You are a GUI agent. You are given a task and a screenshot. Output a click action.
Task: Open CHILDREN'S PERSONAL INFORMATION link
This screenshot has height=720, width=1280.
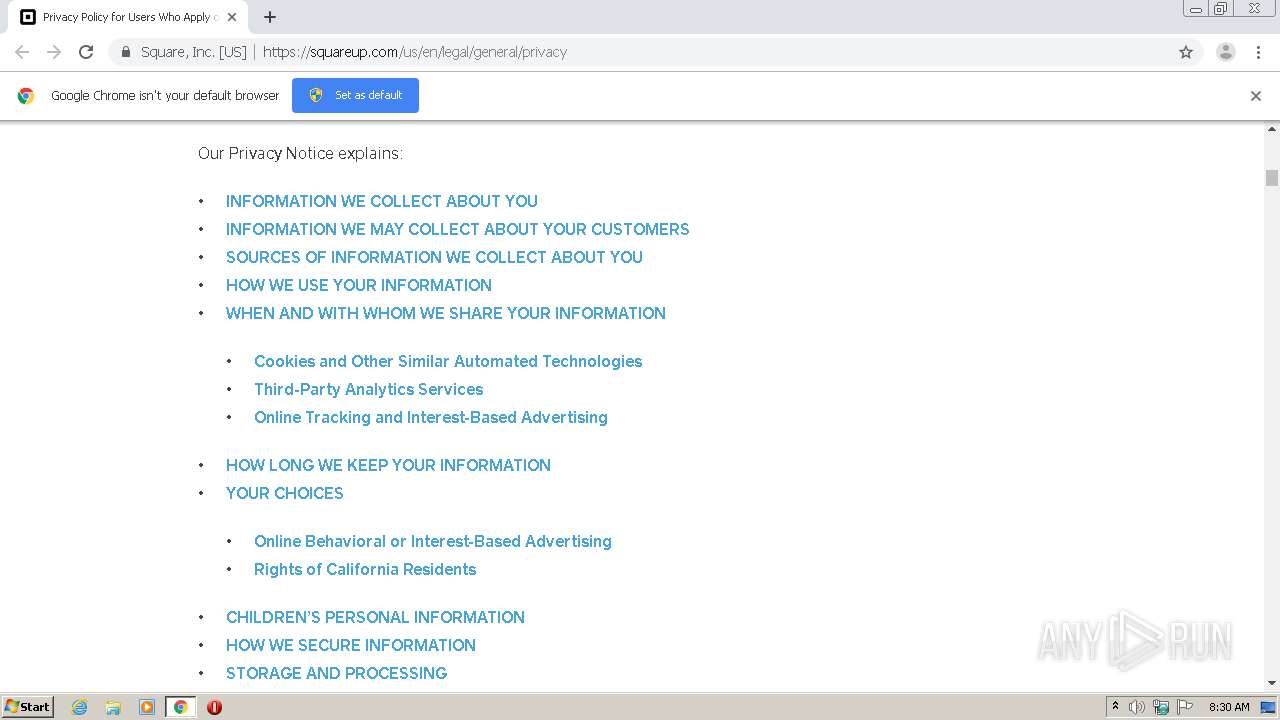[375, 617]
